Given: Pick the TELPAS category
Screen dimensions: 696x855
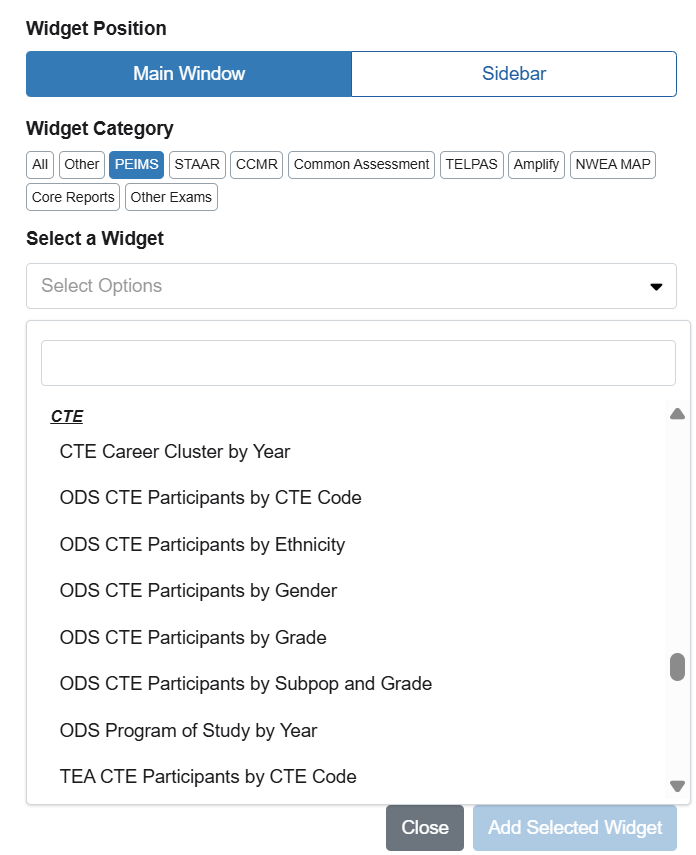Looking at the screenshot, I should pos(471,164).
